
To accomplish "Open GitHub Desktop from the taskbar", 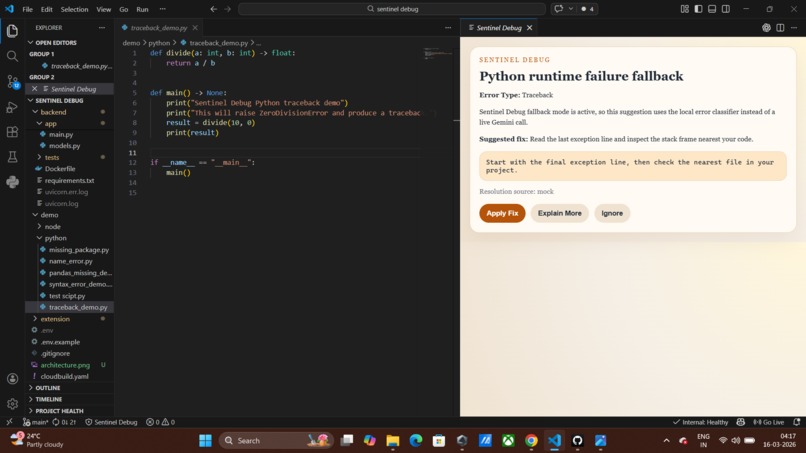I will coord(577,441).
